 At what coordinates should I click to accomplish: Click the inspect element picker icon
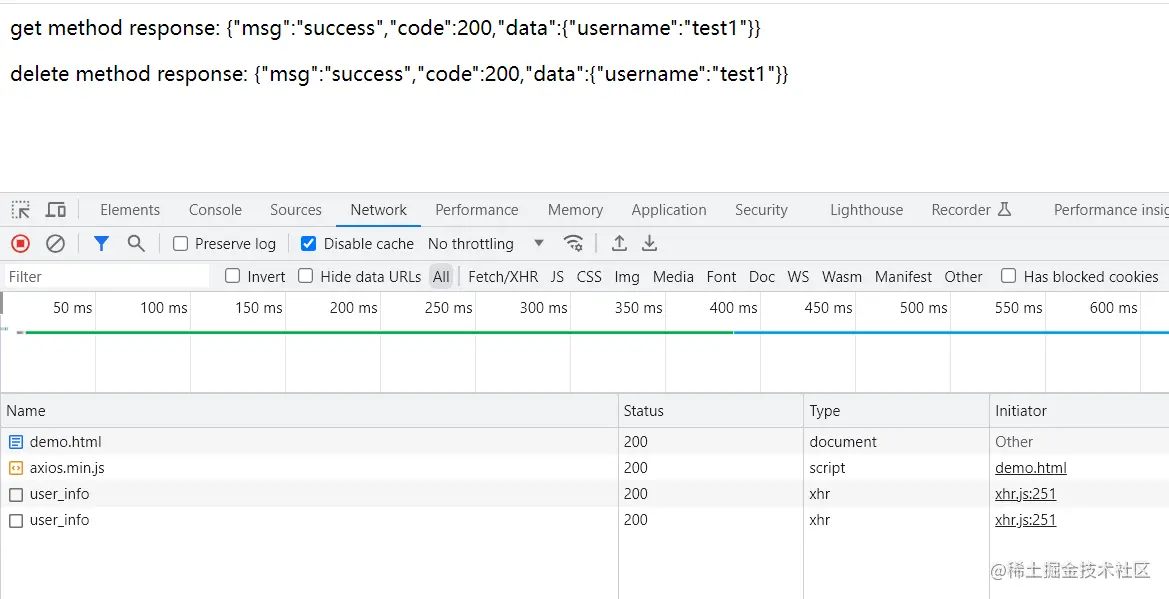click(21, 210)
